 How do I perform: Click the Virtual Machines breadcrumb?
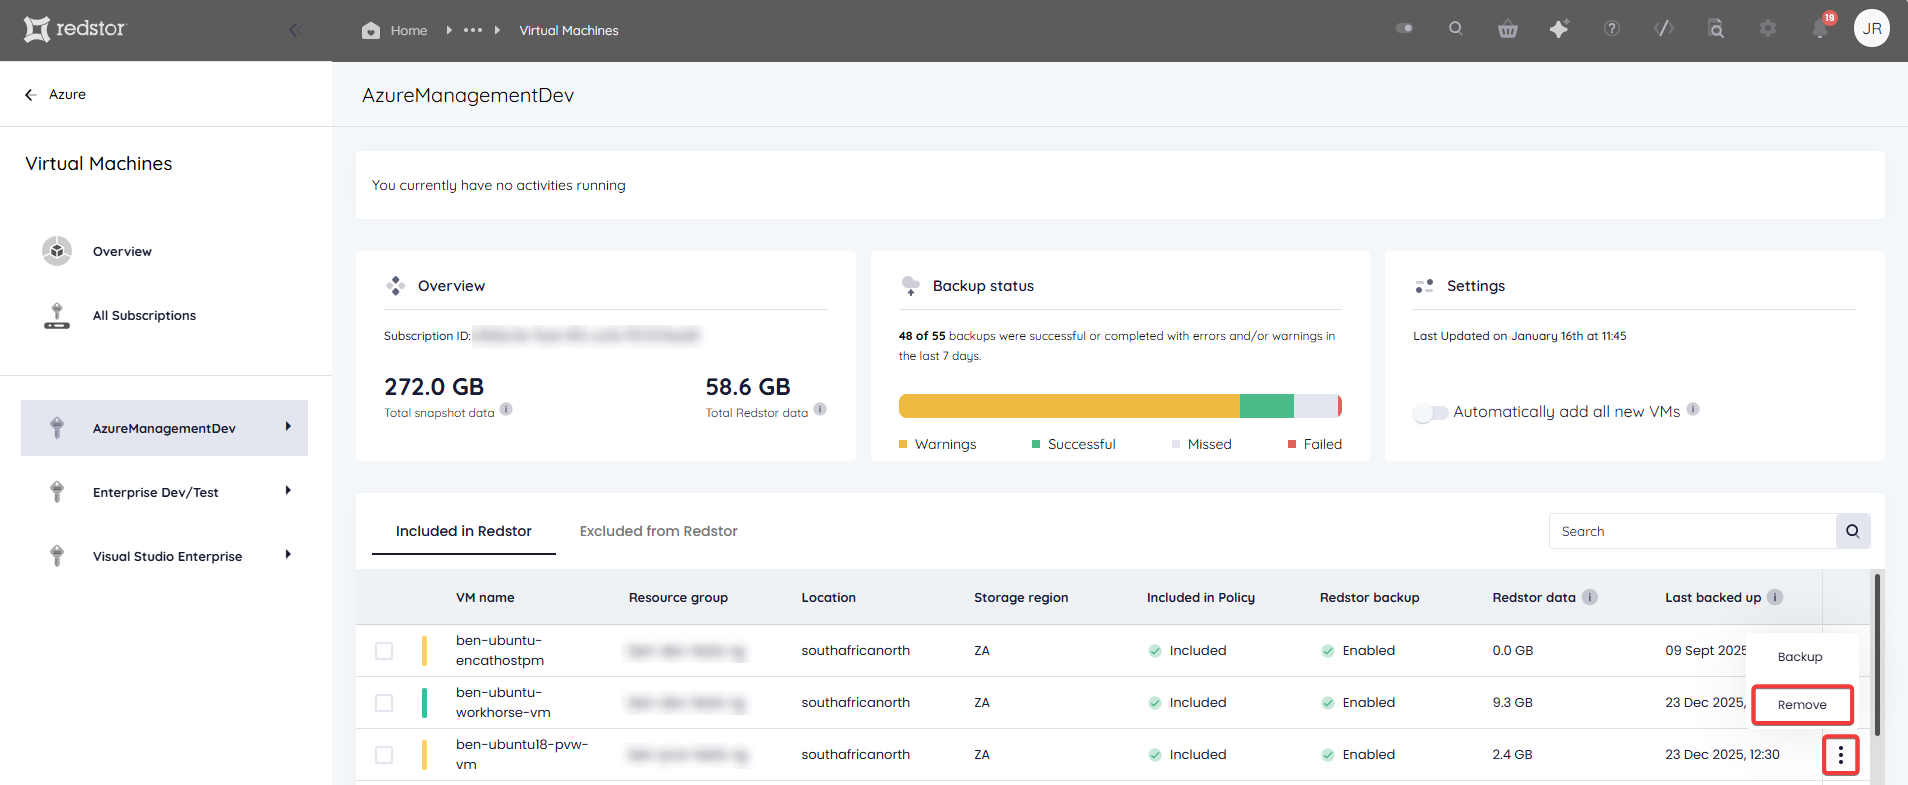(x=569, y=31)
